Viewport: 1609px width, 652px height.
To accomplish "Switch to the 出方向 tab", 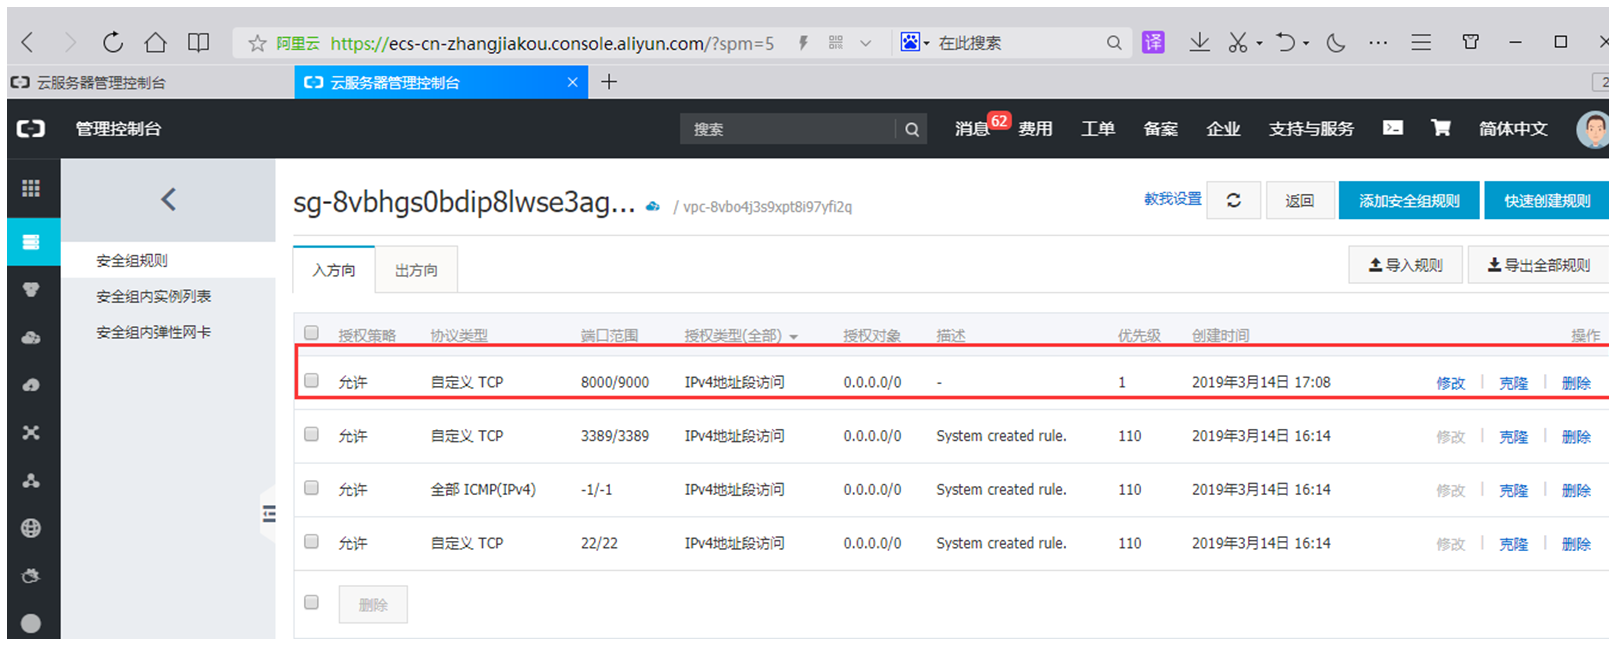I will [x=416, y=270].
